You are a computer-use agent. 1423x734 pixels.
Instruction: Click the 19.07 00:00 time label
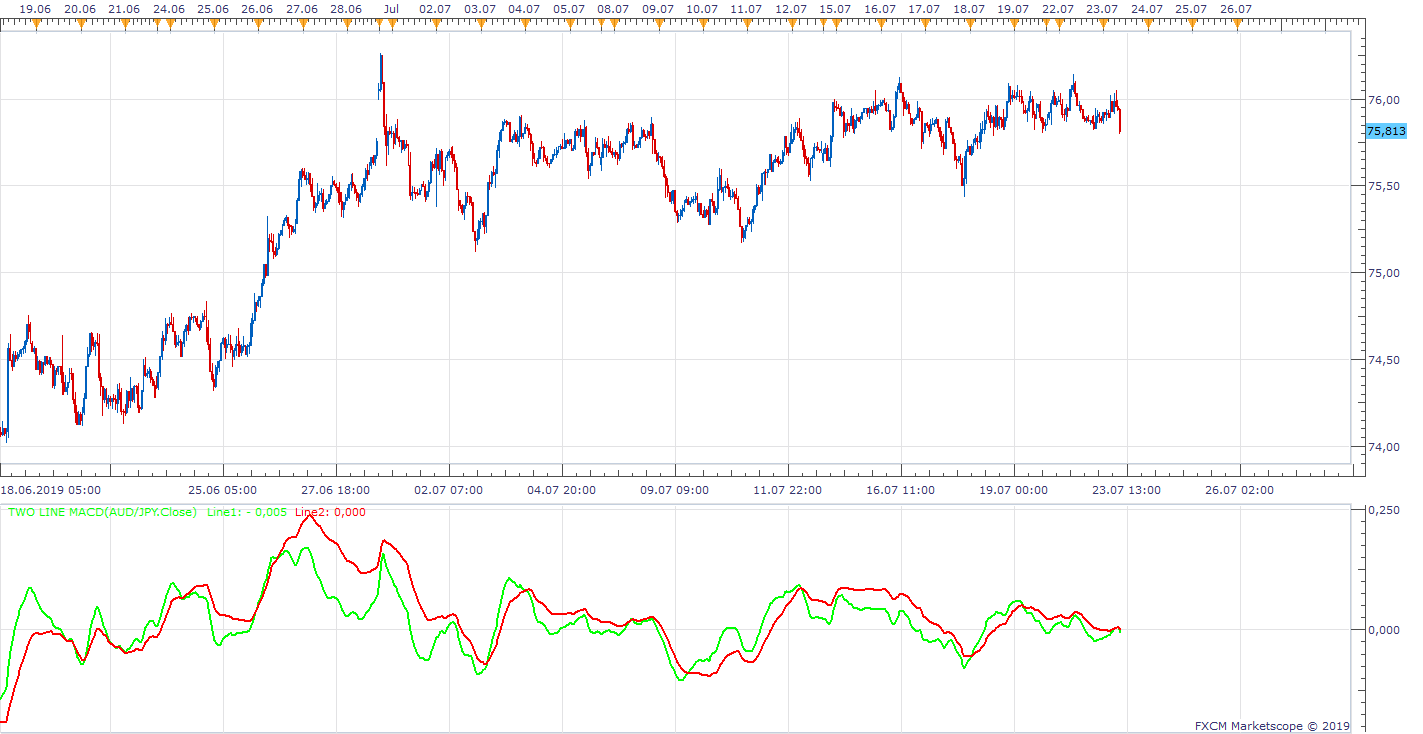click(1014, 490)
